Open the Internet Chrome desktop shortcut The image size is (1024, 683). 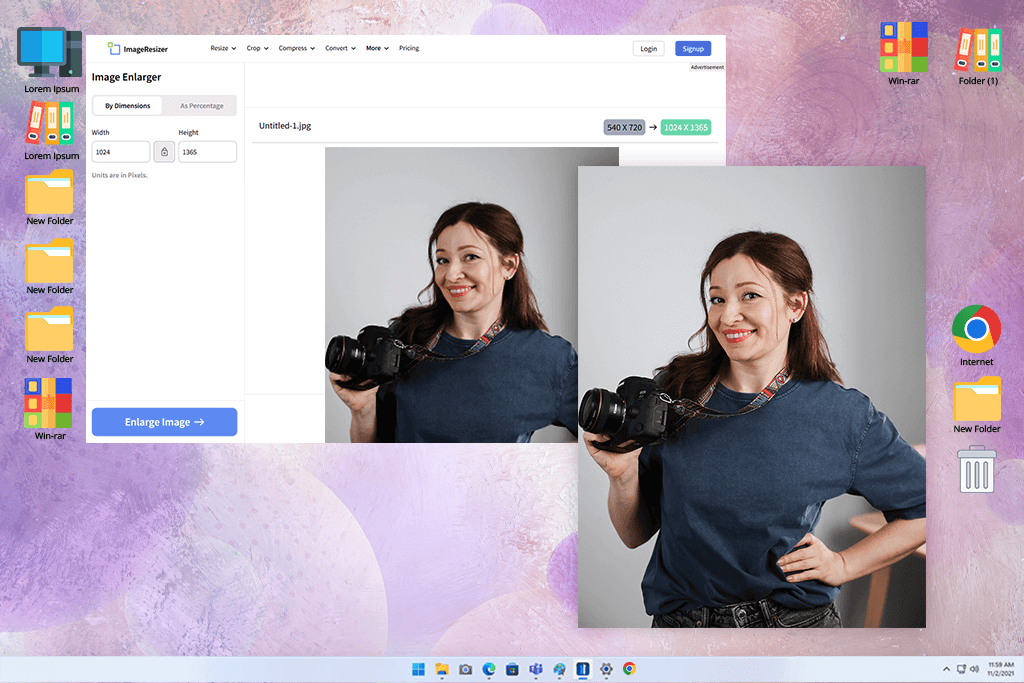click(976, 336)
